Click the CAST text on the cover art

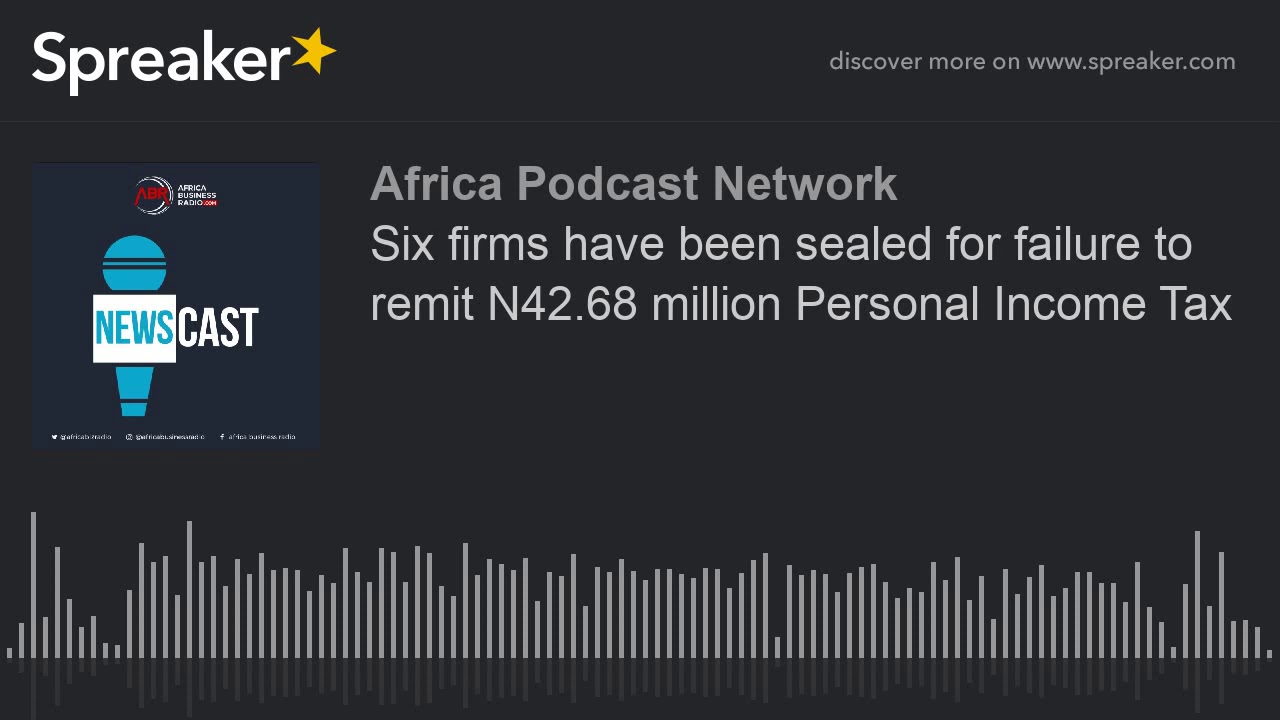(217, 328)
